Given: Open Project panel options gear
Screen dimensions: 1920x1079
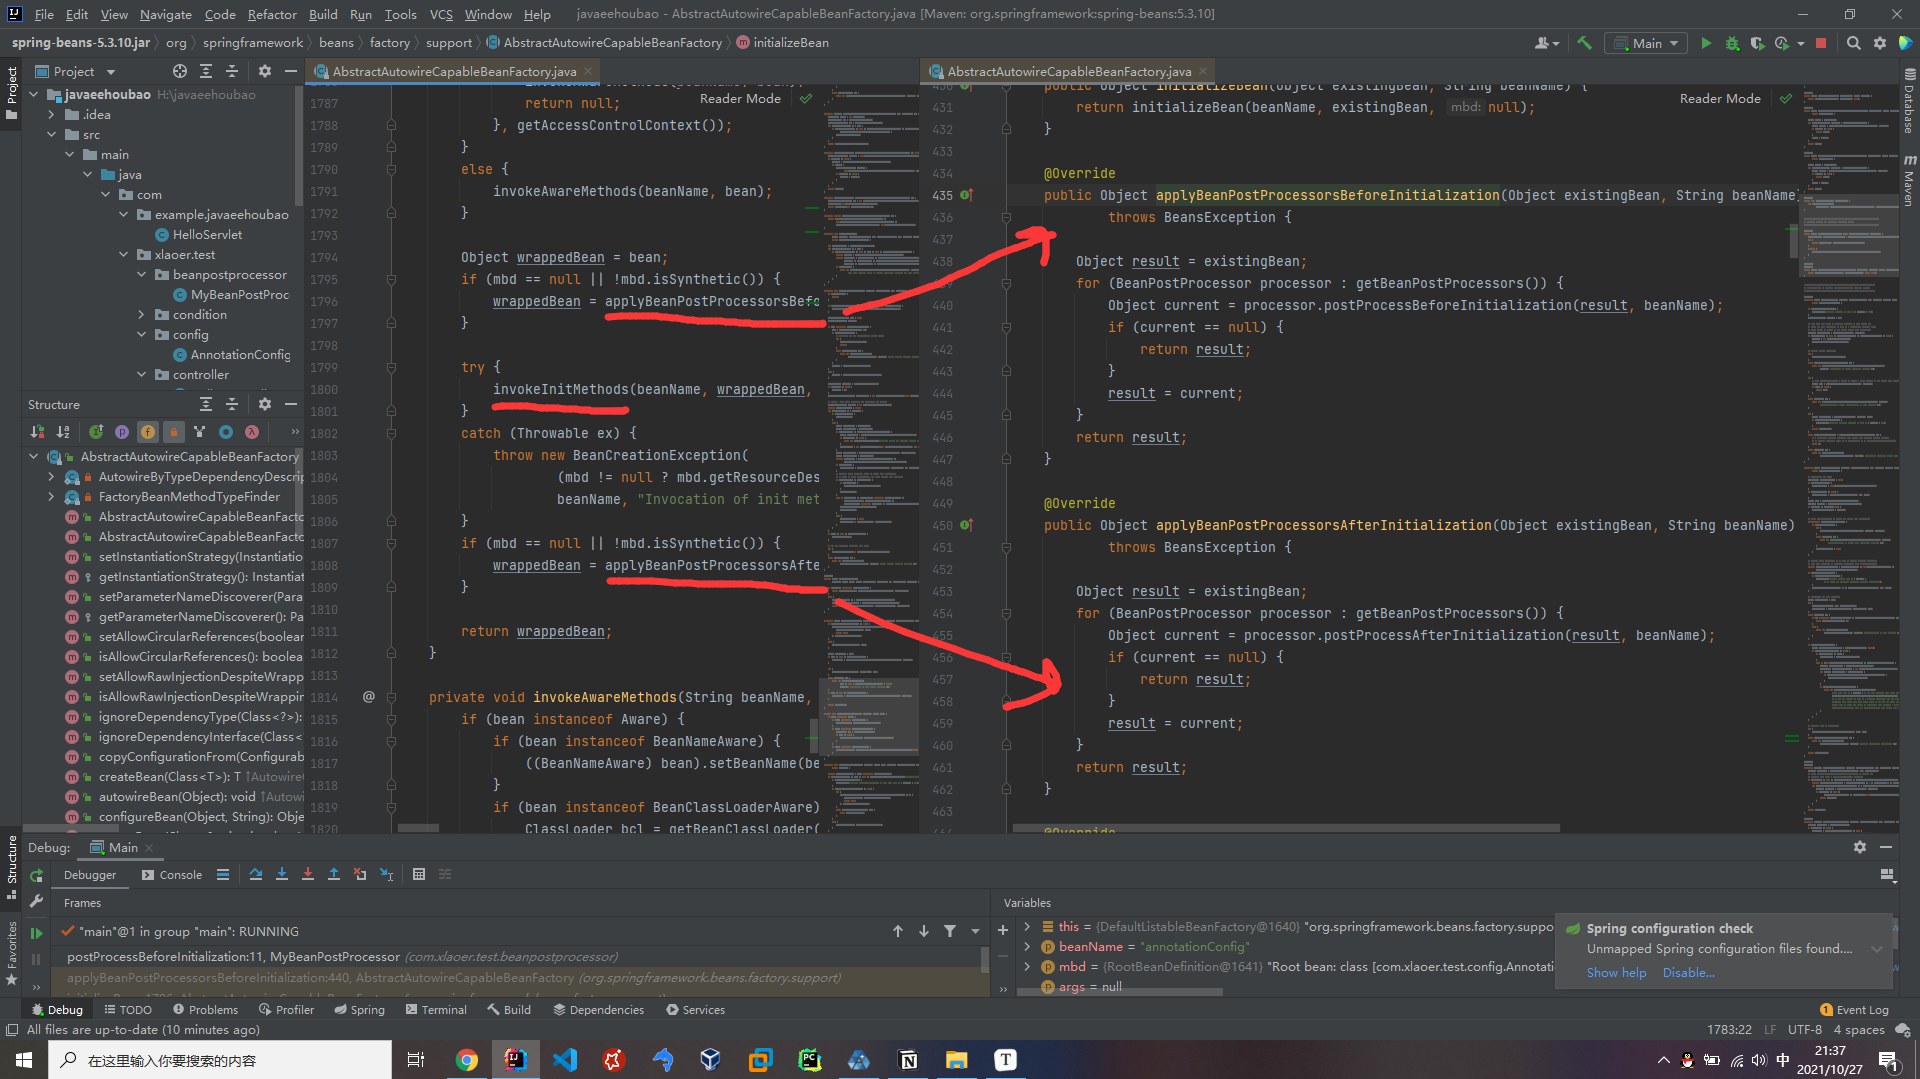Looking at the screenshot, I should pyautogui.click(x=265, y=71).
